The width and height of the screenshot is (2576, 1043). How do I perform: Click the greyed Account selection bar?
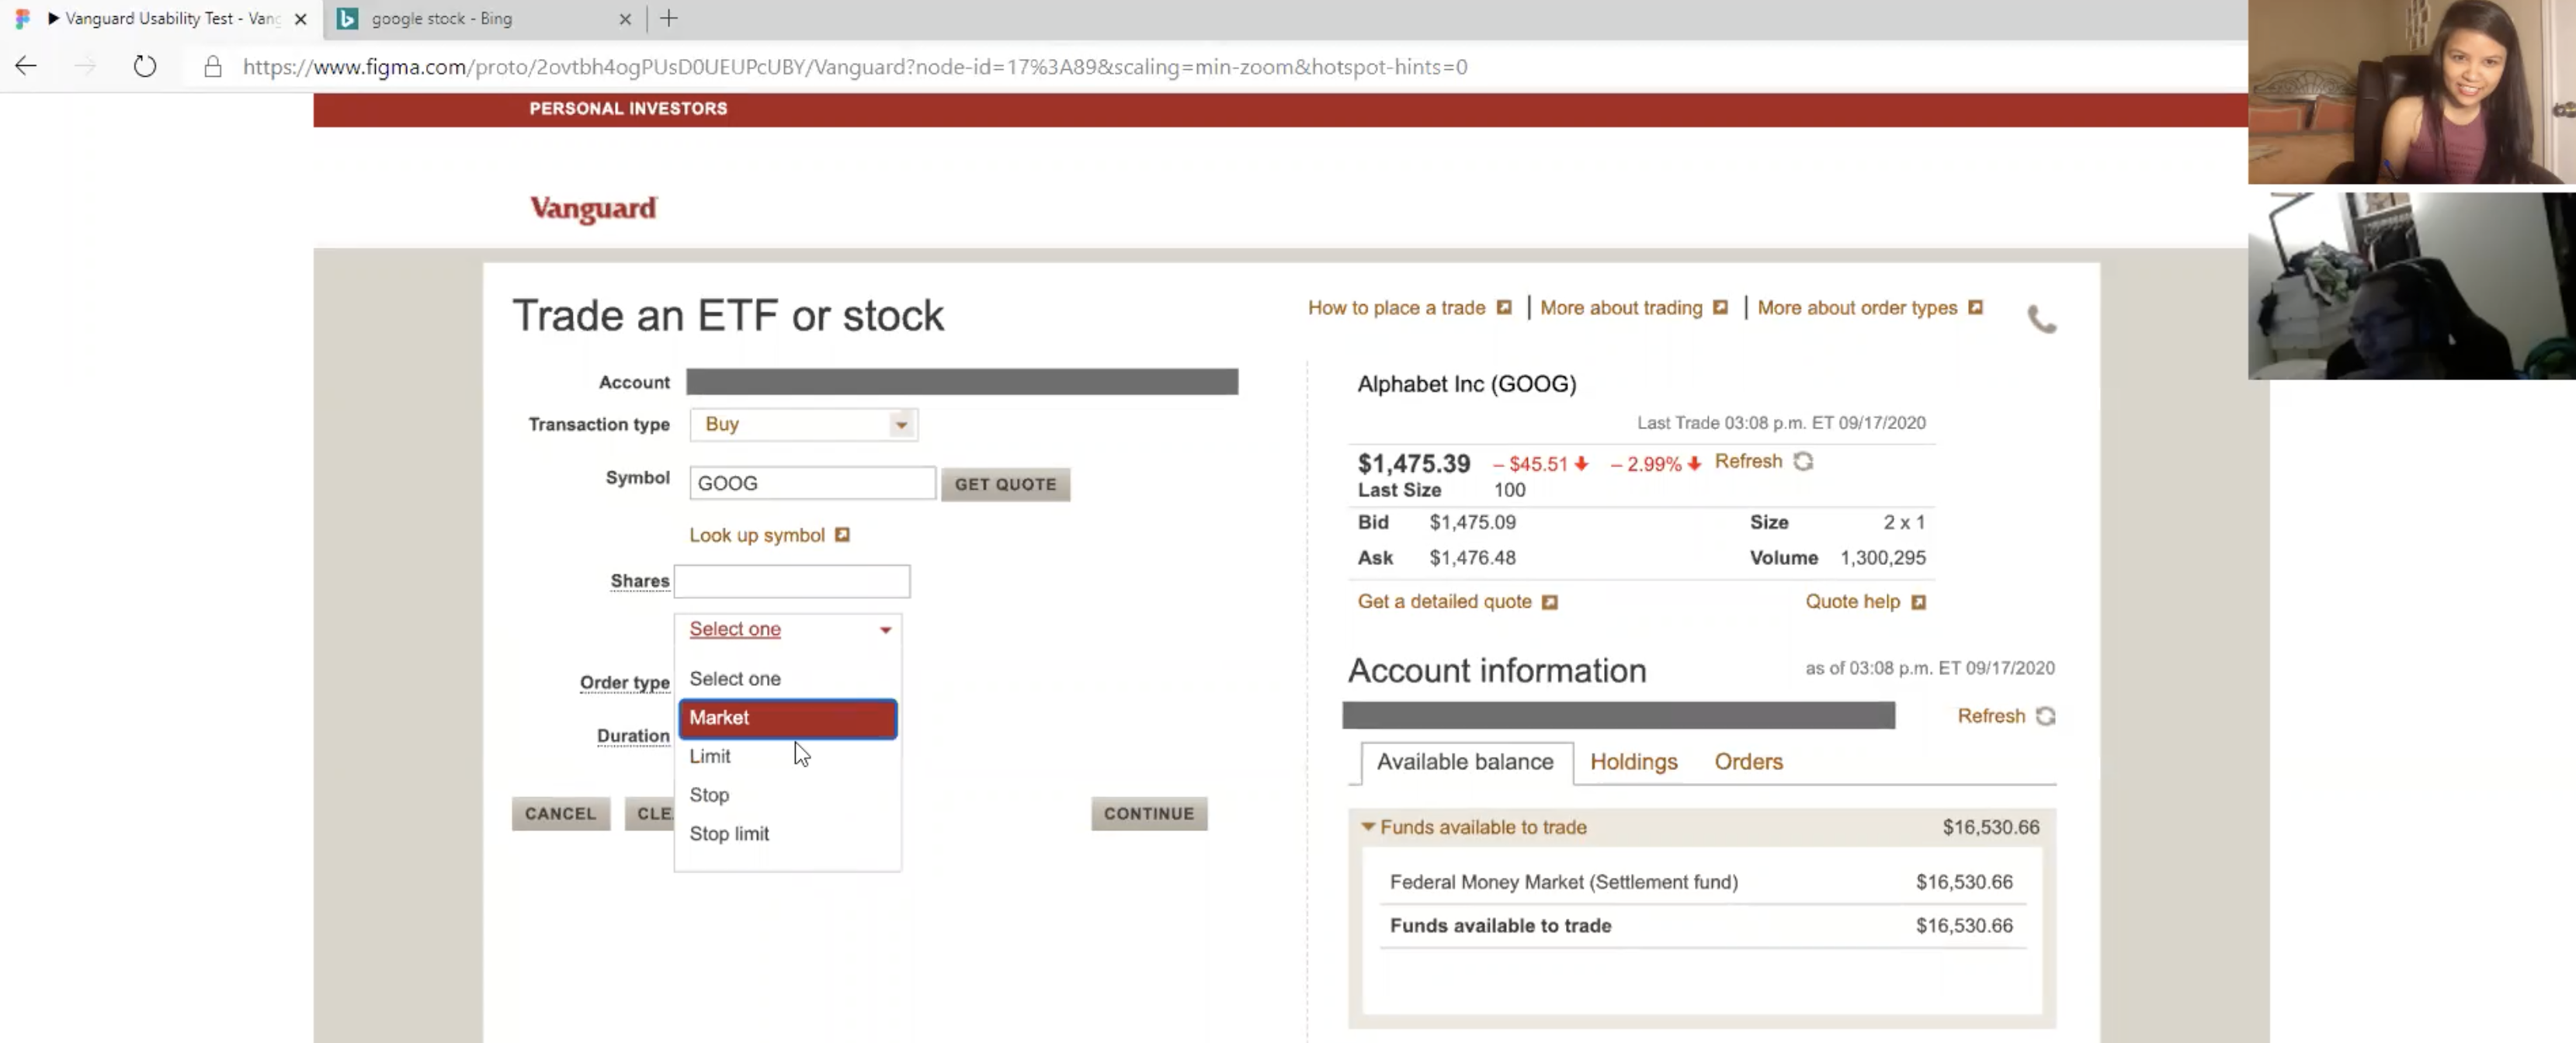pyautogui.click(x=962, y=382)
